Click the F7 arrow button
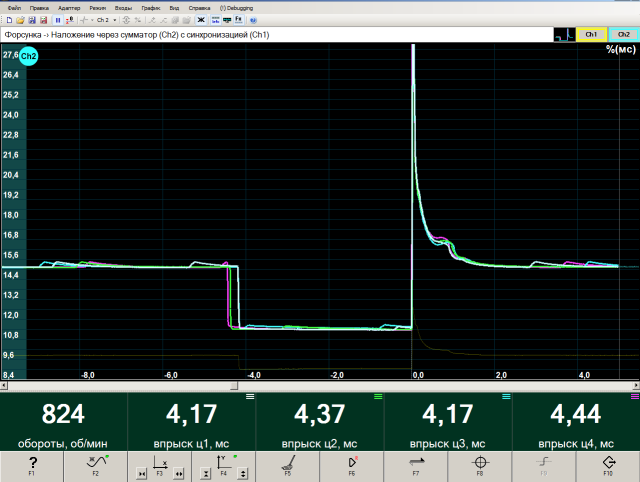 [416, 465]
